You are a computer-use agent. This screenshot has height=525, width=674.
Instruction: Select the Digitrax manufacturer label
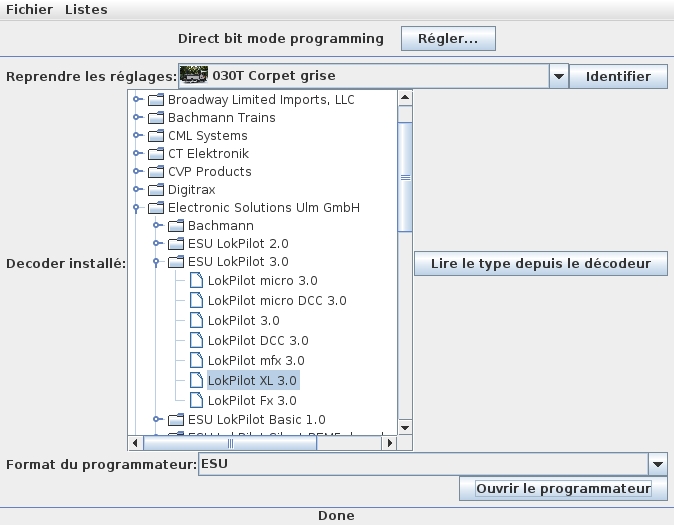point(192,190)
